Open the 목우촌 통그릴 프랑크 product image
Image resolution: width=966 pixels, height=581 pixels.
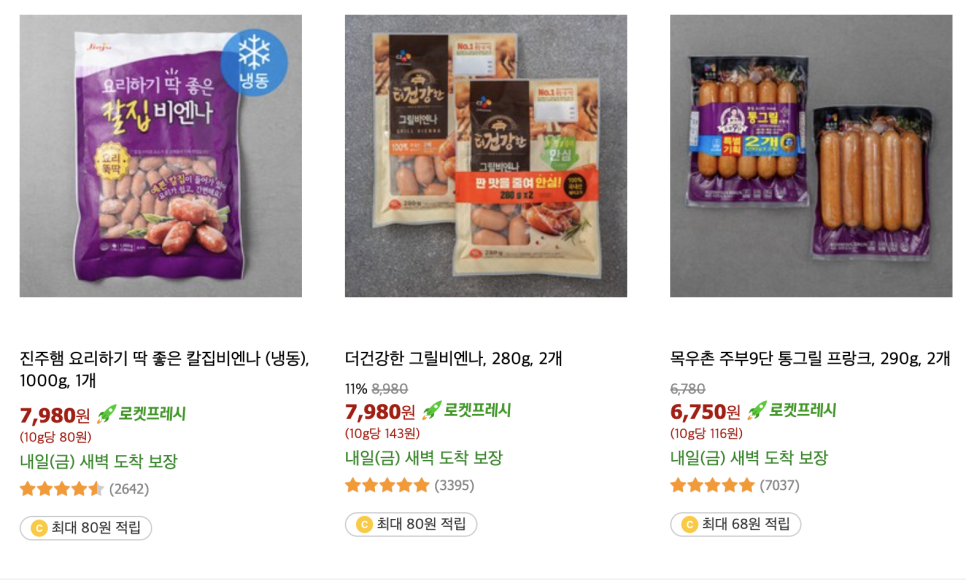[811, 156]
